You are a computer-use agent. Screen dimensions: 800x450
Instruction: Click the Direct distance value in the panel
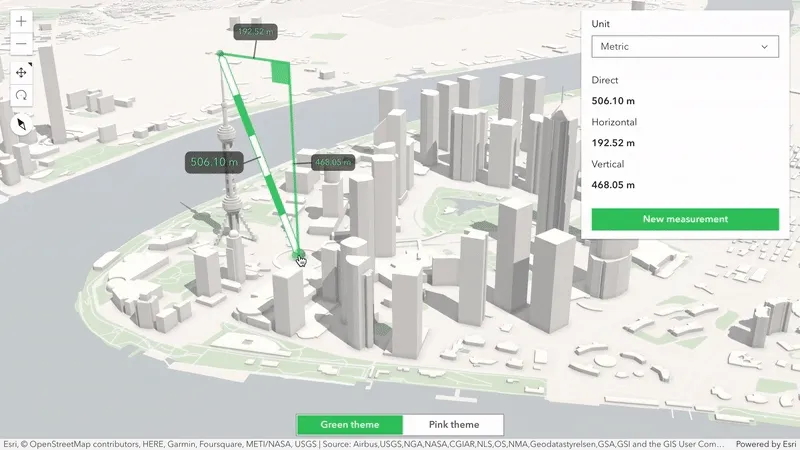coord(613,101)
